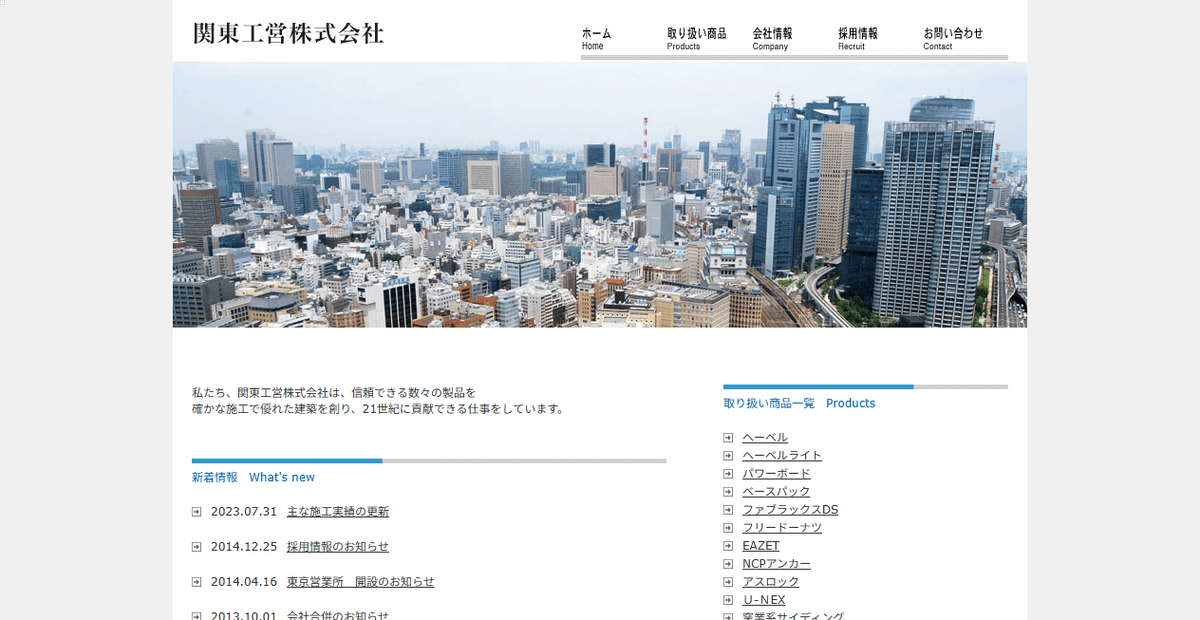Open the ファブラックスDS product link

(x=791, y=509)
